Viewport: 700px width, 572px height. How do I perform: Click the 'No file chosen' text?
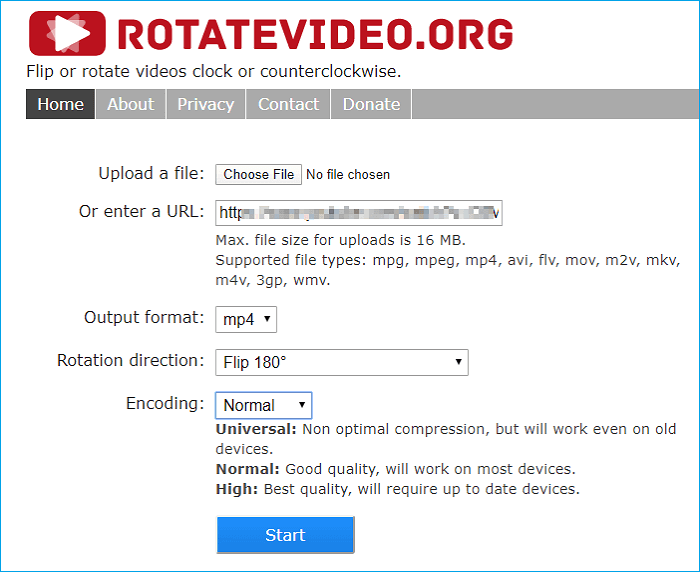[348, 175]
